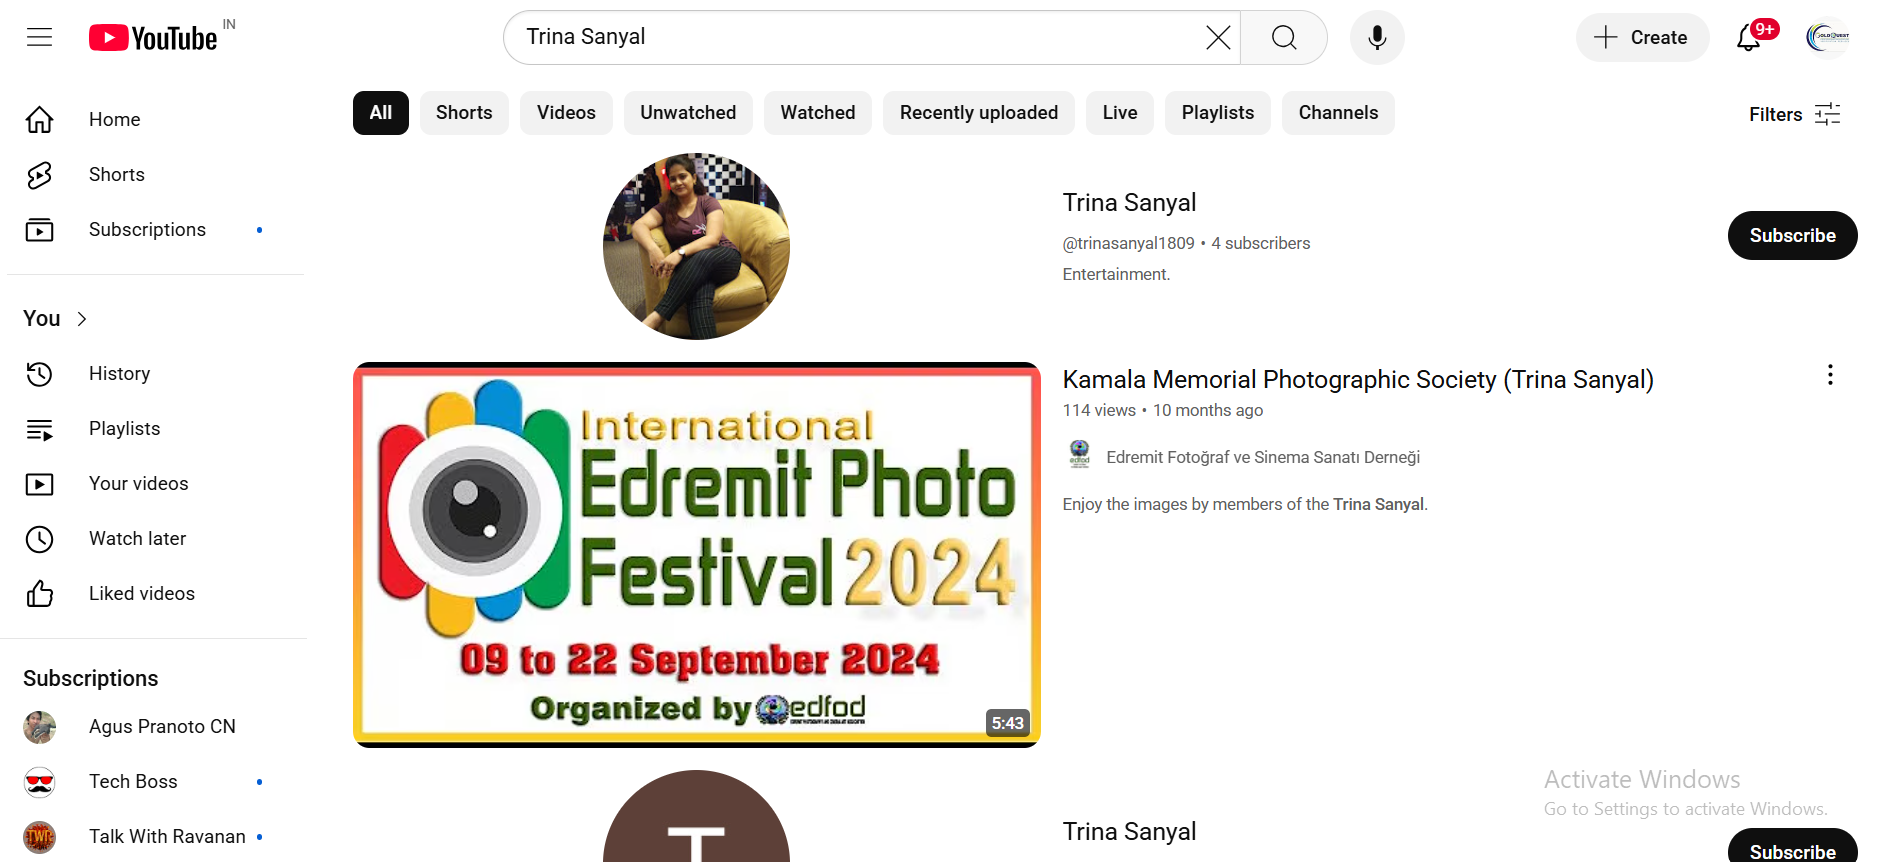Click the "Entertainment." channel description
This screenshot has height=862, width=1892.
(1116, 274)
